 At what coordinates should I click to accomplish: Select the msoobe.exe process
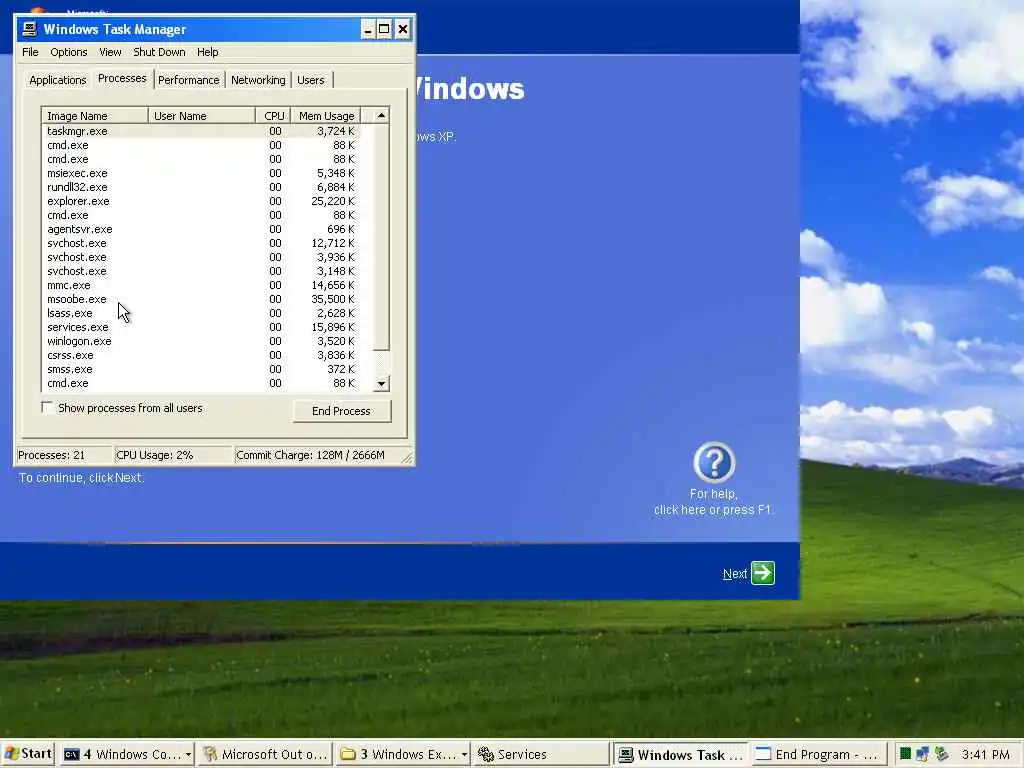pyautogui.click(x=201, y=299)
